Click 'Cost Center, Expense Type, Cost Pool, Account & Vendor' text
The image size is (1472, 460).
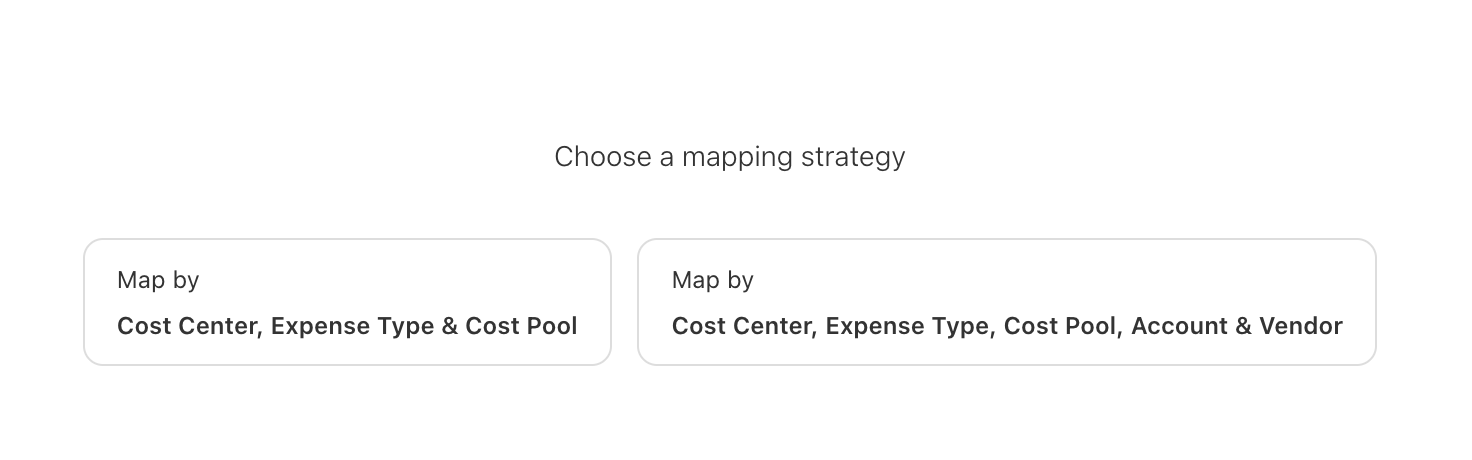coord(1006,326)
